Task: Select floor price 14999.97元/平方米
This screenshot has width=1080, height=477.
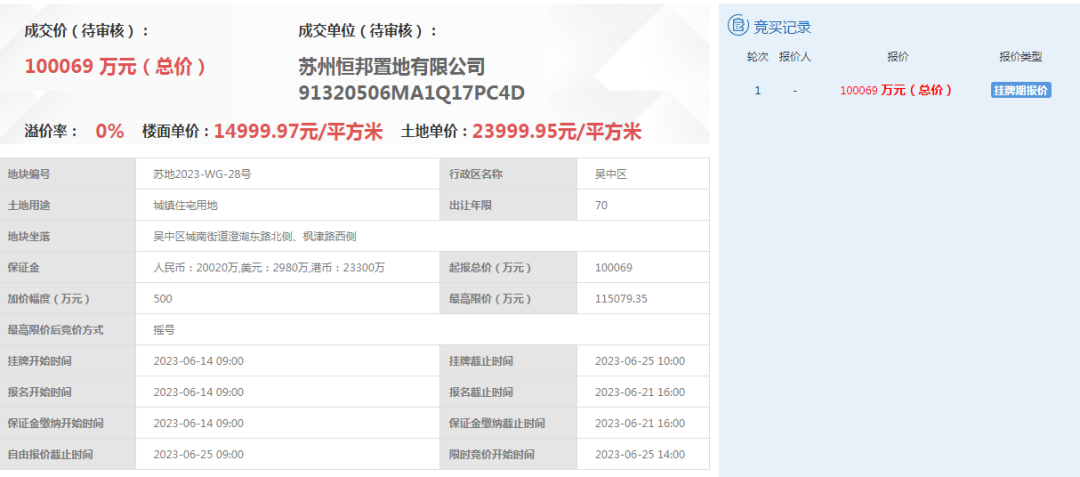Action: [298, 131]
